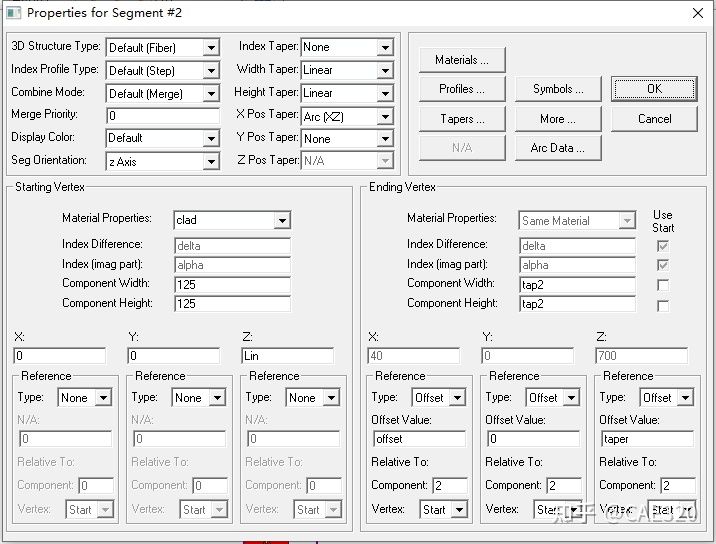The height and width of the screenshot is (544, 716).
Task: Open starting vertex Z Reference Type dropdown
Action: [x=312, y=397]
